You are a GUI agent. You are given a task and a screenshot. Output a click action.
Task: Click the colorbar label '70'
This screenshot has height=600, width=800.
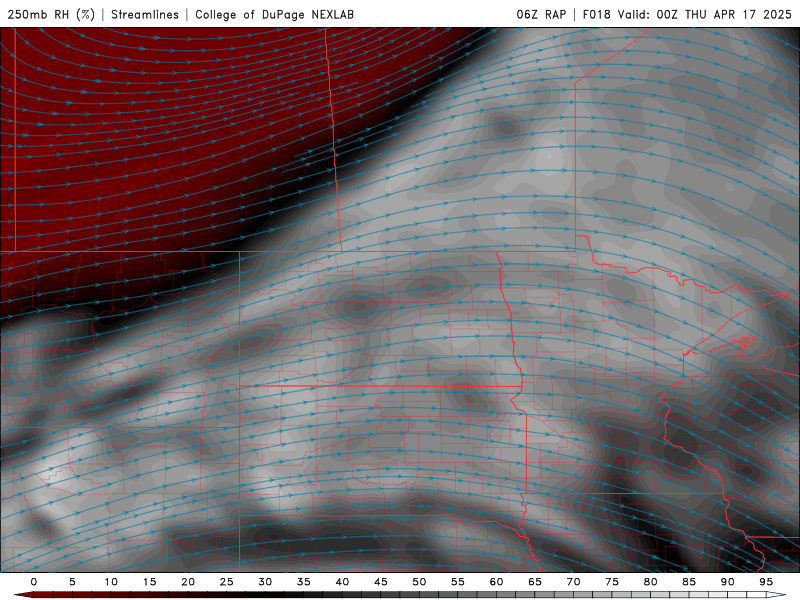[x=573, y=582]
